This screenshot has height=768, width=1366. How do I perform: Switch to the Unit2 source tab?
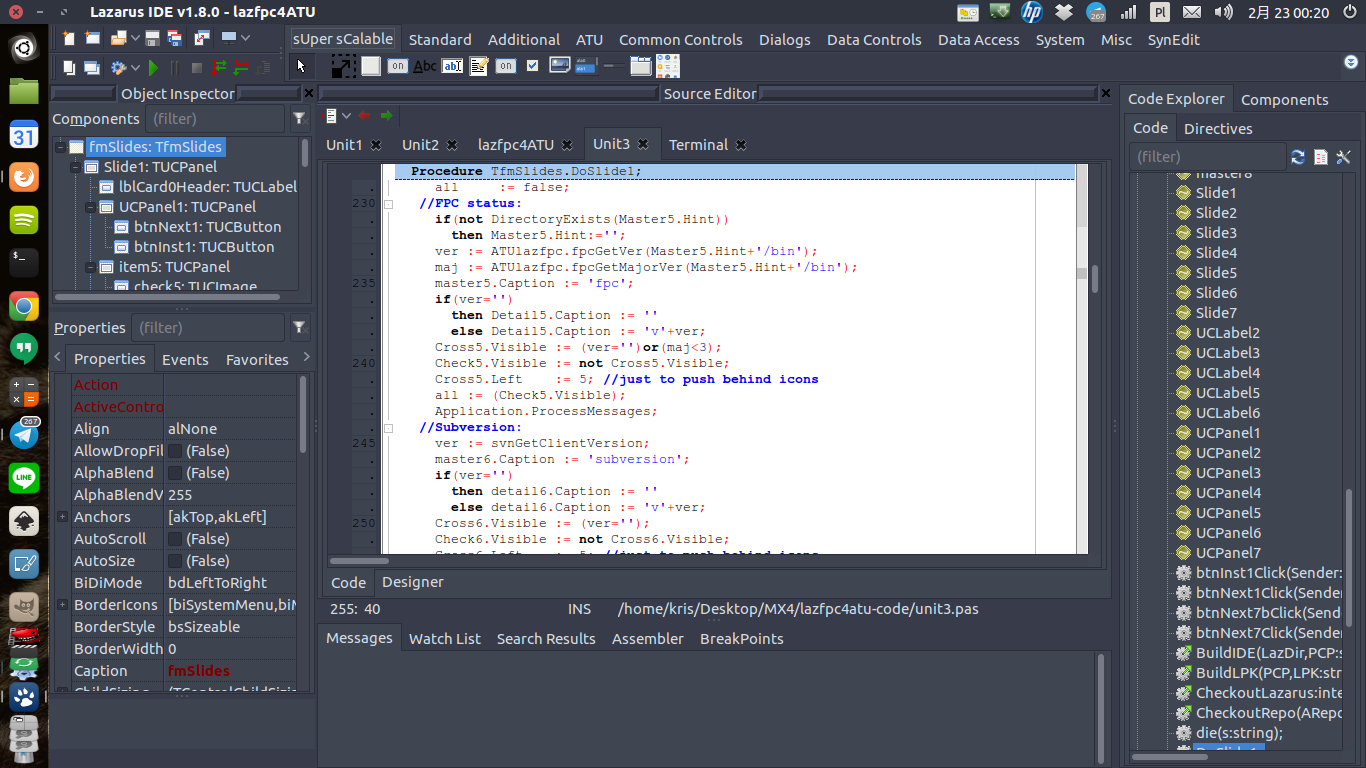coord(420,144)
